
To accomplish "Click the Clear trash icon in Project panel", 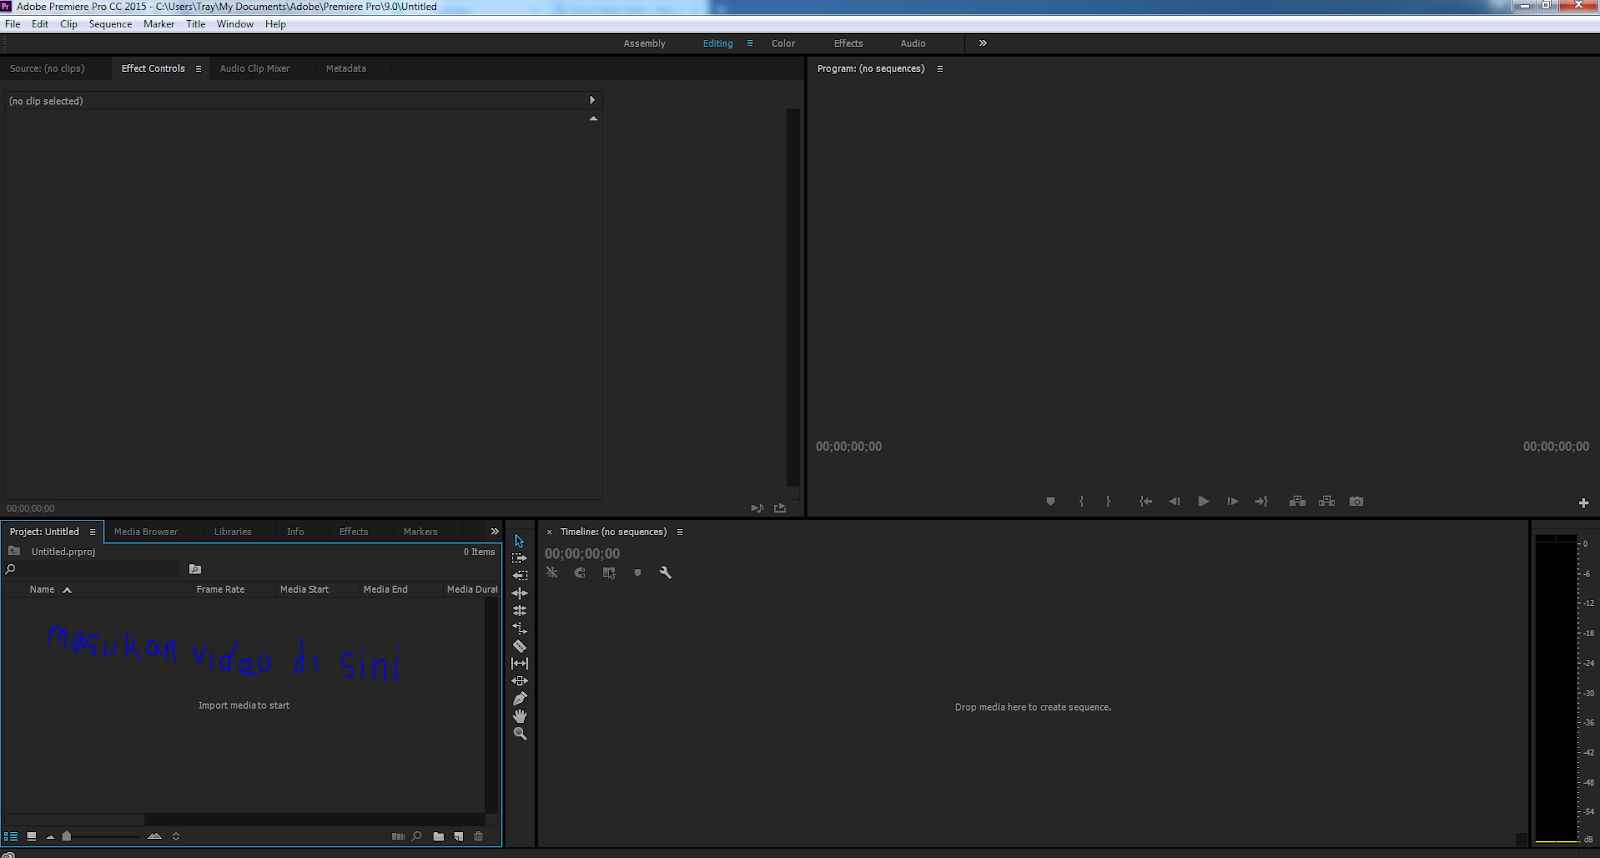I will coord(478,836).
